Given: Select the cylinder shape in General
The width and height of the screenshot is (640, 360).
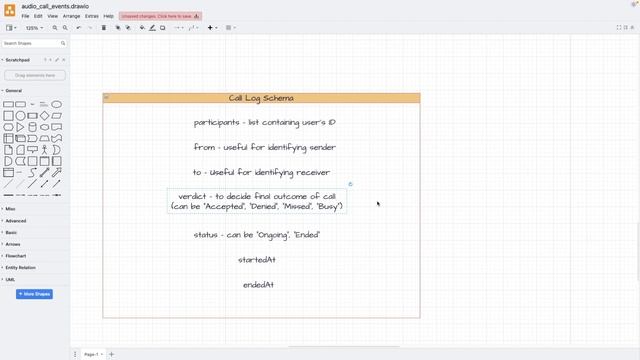Looking at the screenshot, I should [x=32, y=127].
